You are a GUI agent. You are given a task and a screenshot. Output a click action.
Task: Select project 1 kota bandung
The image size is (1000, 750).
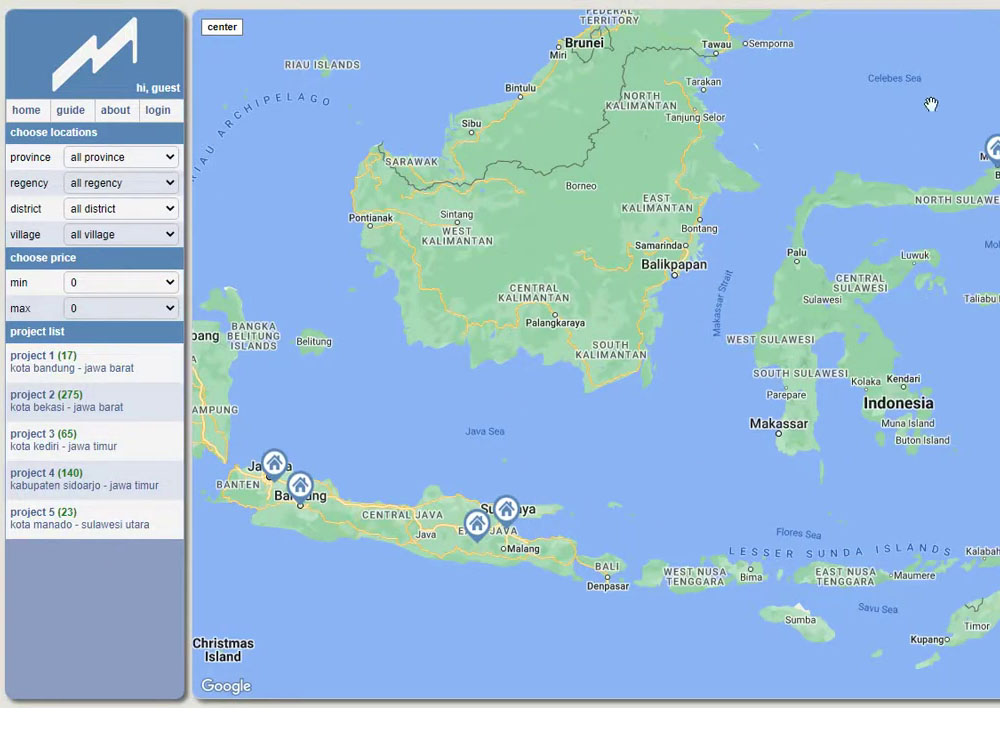[x=94, y=362]
